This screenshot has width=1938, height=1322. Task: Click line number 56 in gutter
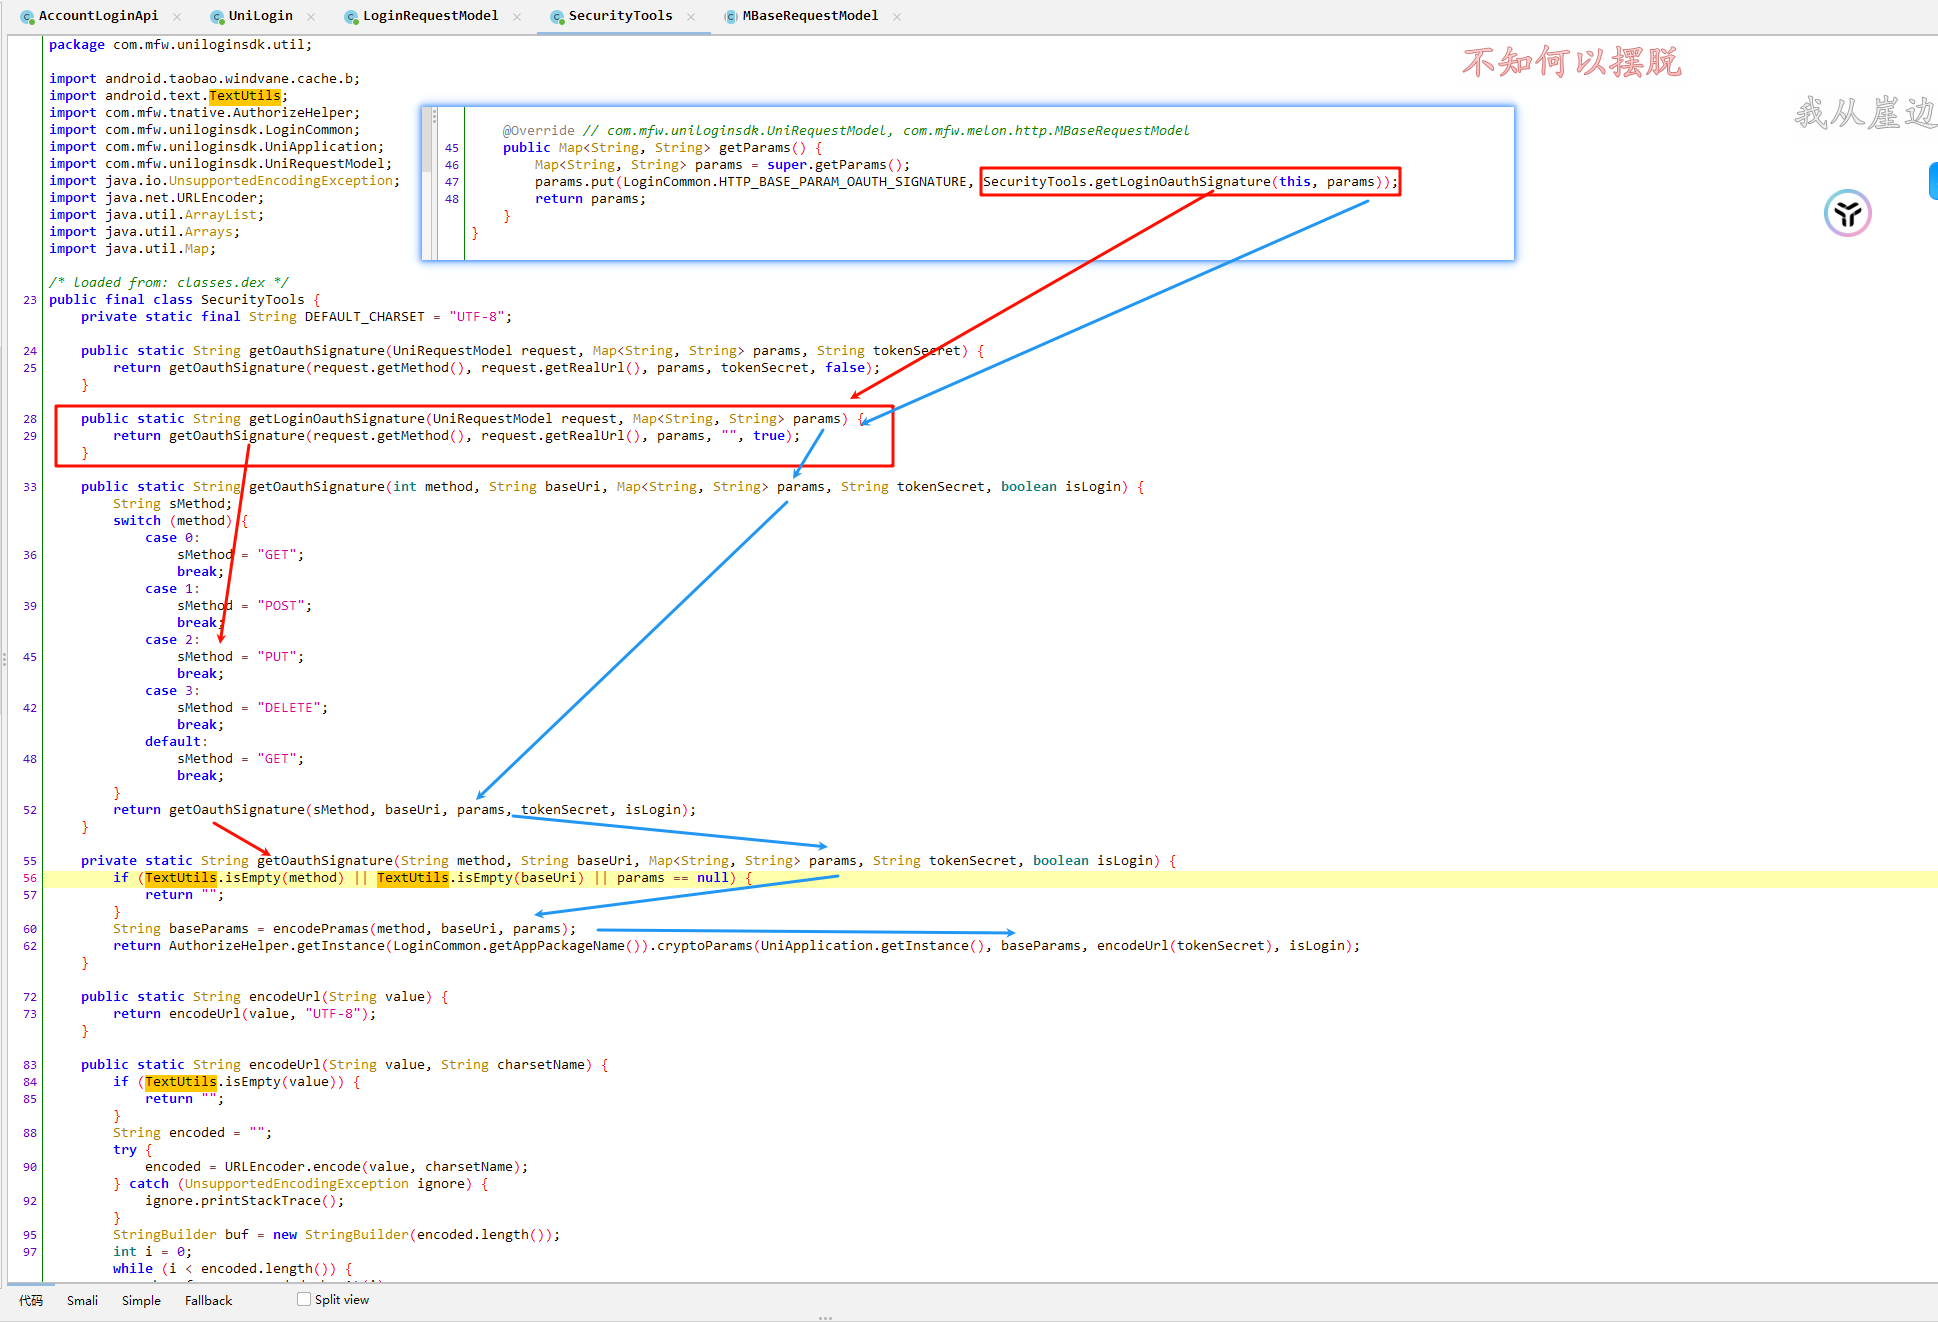click(30, 878)
